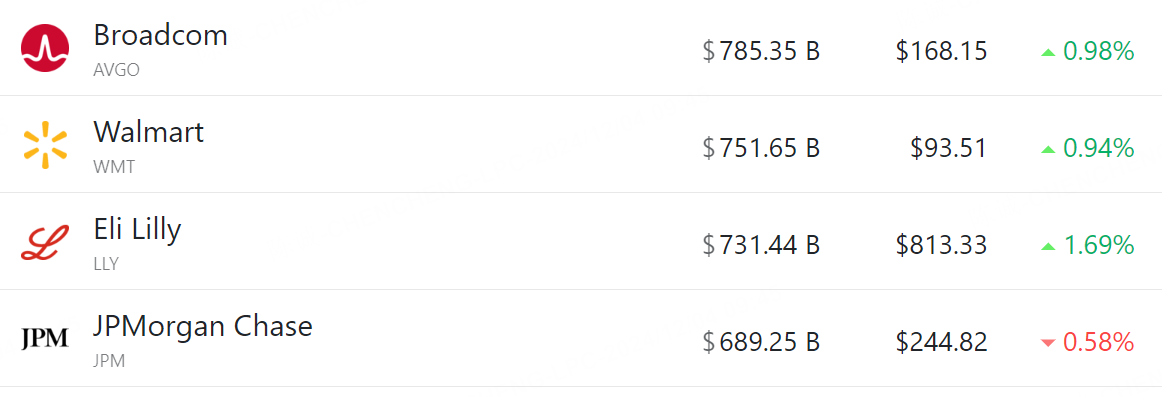Click red down arrow next to 0.58%
Viewport: 1162px width, 397px height.
click(x=1047, y=343)
